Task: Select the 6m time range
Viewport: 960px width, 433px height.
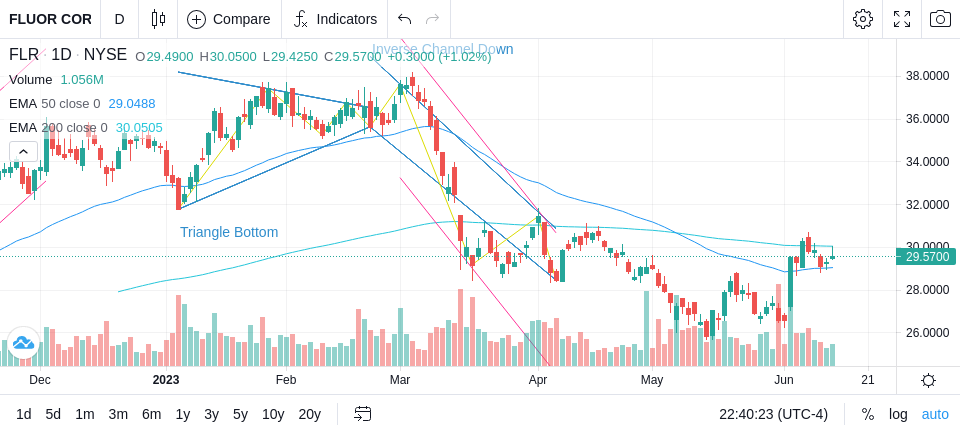Action: coord(151,414)
